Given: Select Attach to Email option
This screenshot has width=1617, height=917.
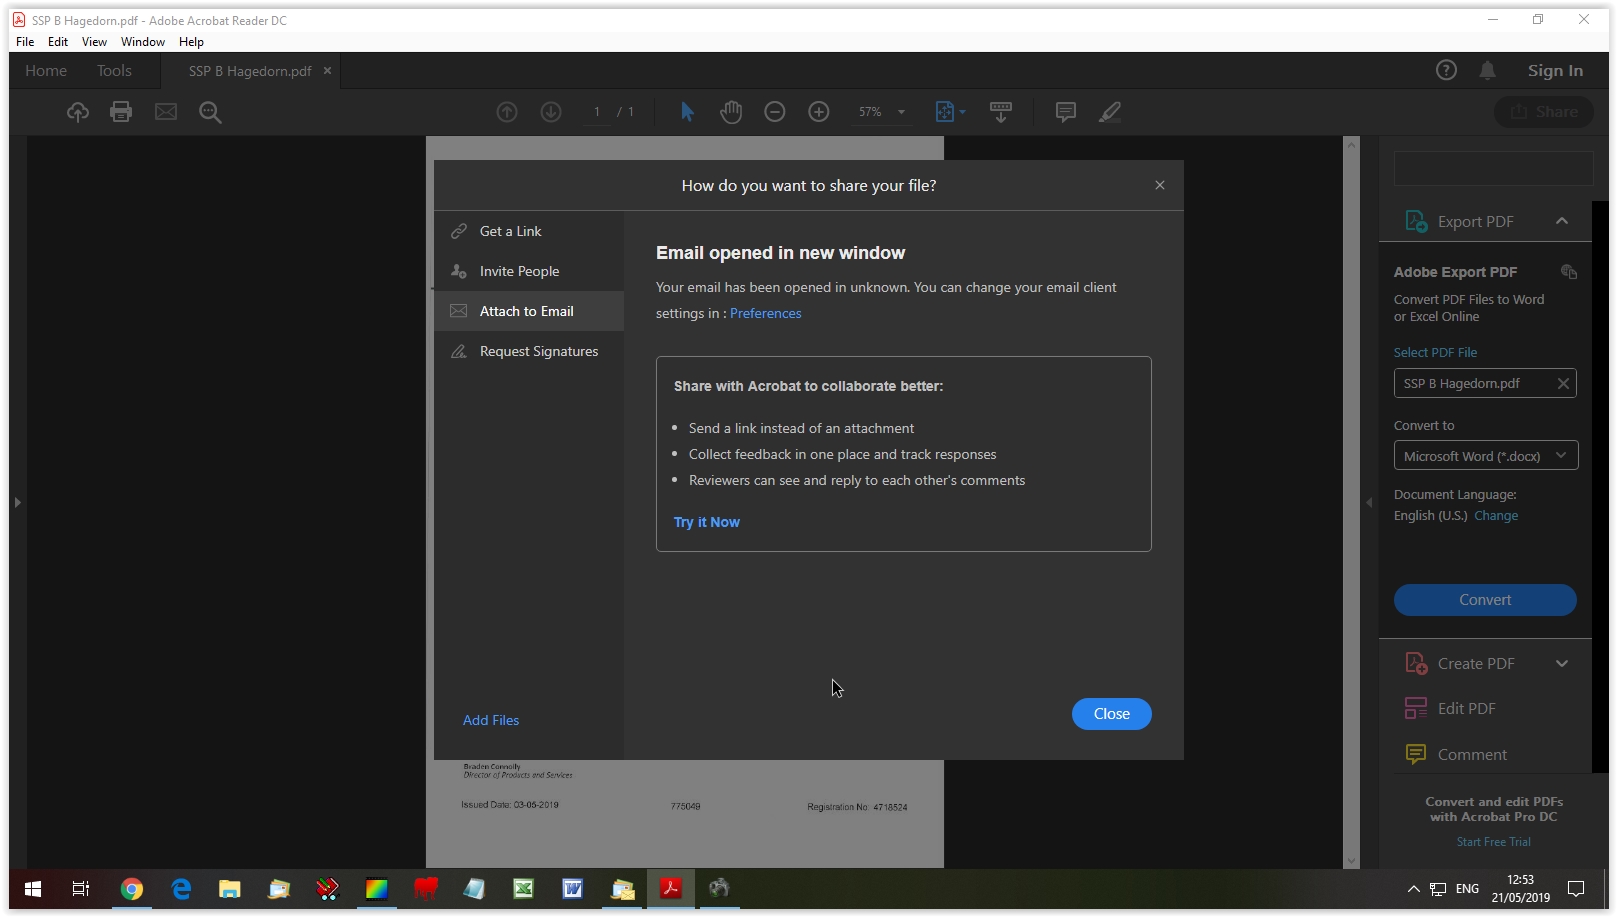Looking at the screenshot, I should click(x=529, y=311).
